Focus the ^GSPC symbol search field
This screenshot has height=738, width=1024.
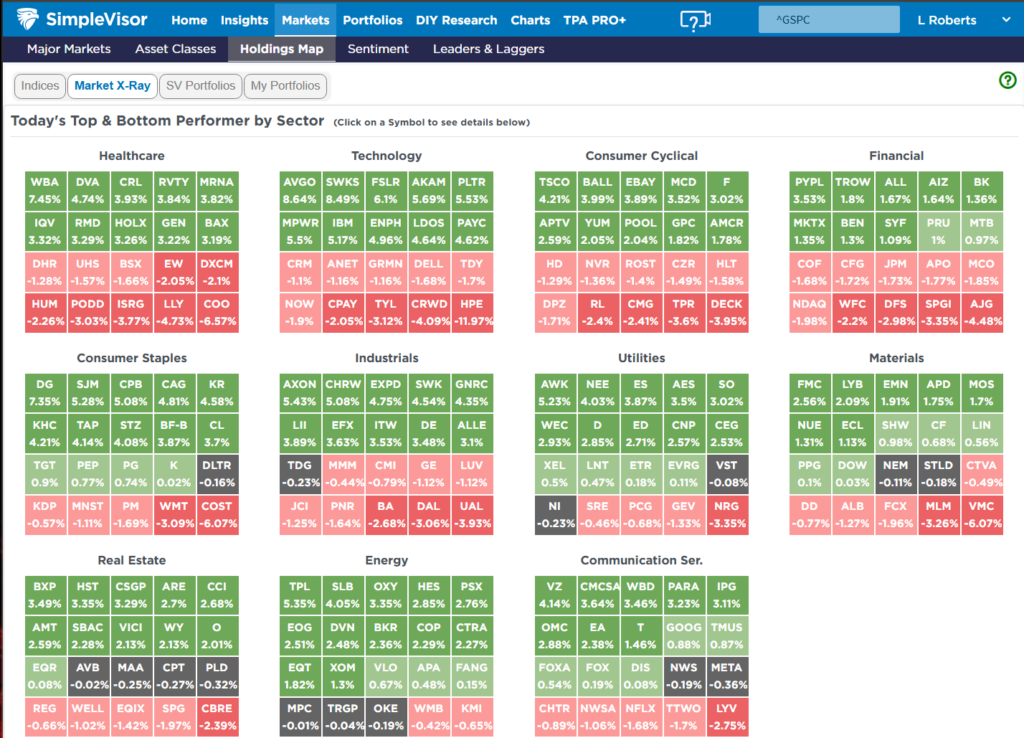click(829, 20)
